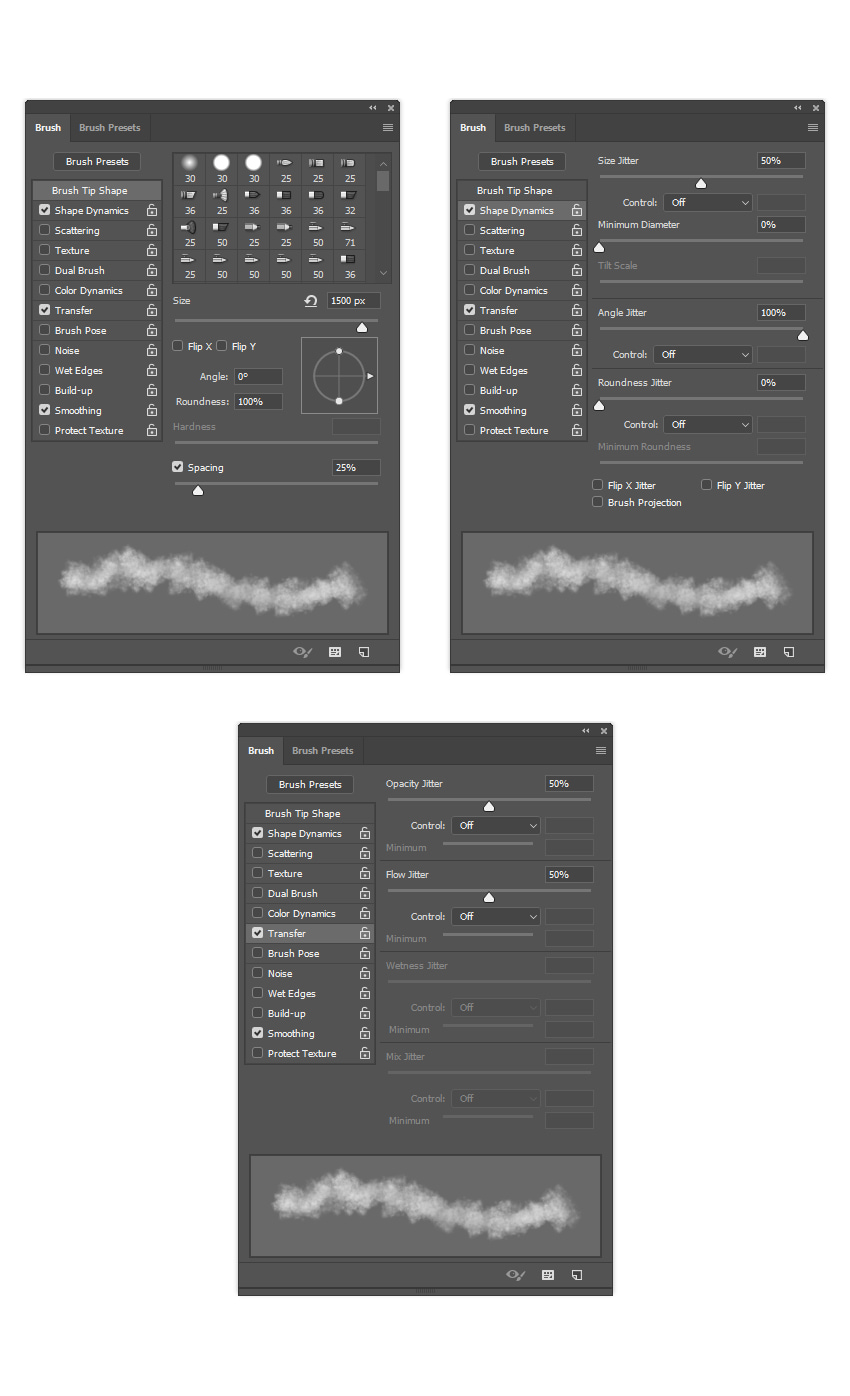Open the panel menu icon in the Spacing panel

[388, 128]
